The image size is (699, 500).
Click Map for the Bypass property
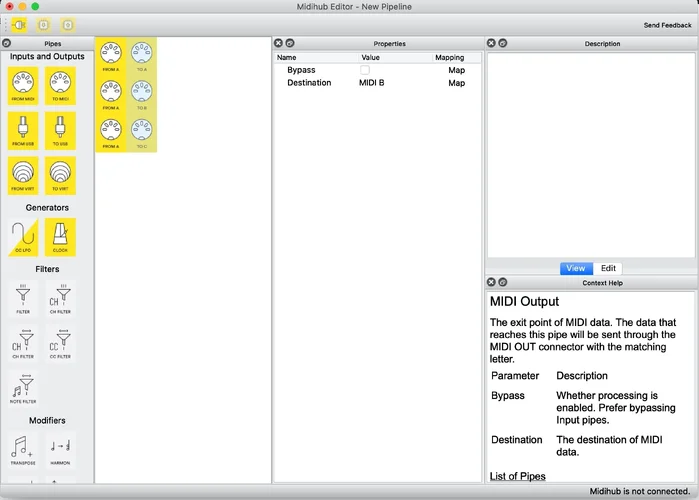[456, 70]
